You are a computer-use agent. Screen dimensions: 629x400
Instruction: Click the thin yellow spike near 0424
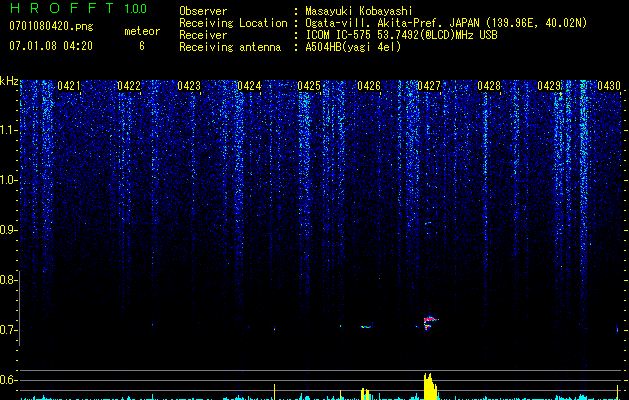(275, 392)
